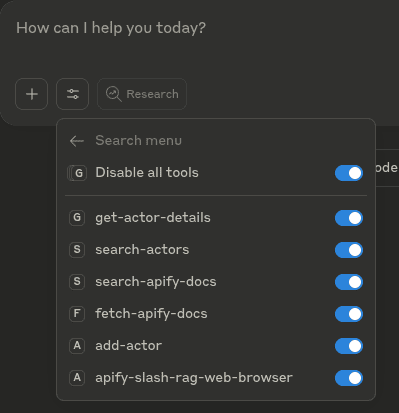
Task: Select the get-actor-details label
Action: click(153, 218)
